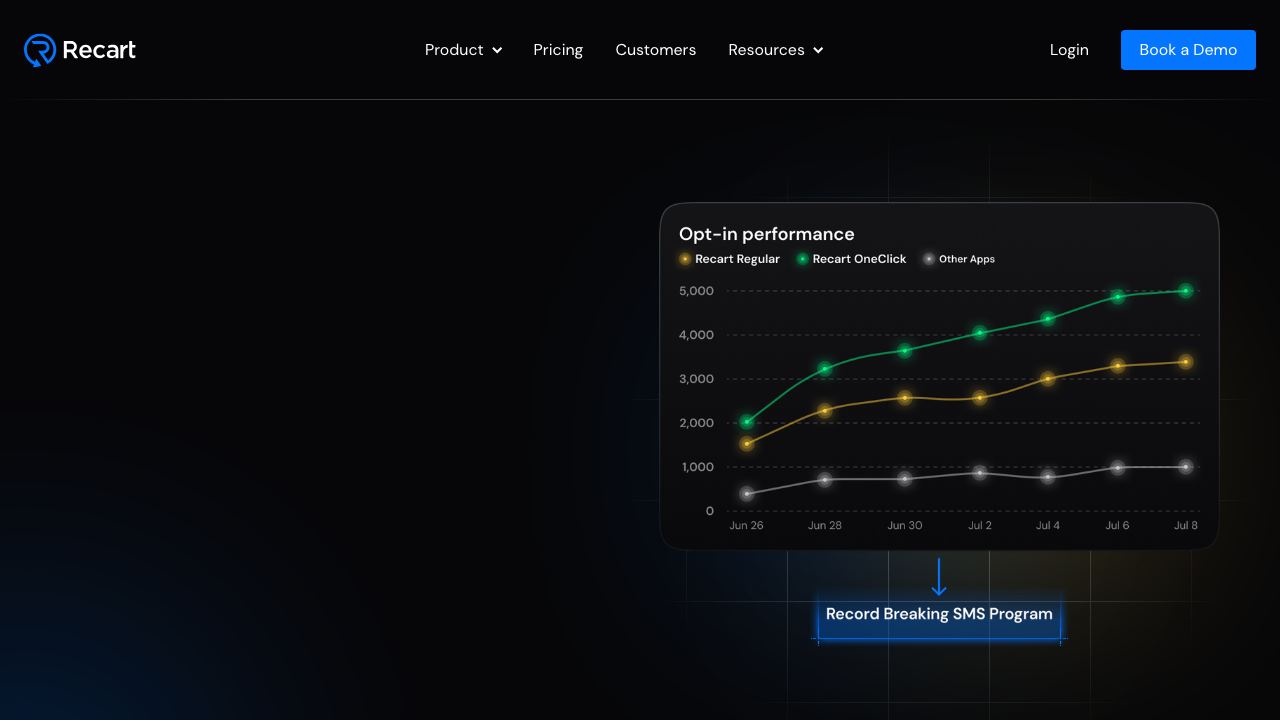The image size is (1280, 720).
Task: Click the Recart logo icon
Action: 40,50
